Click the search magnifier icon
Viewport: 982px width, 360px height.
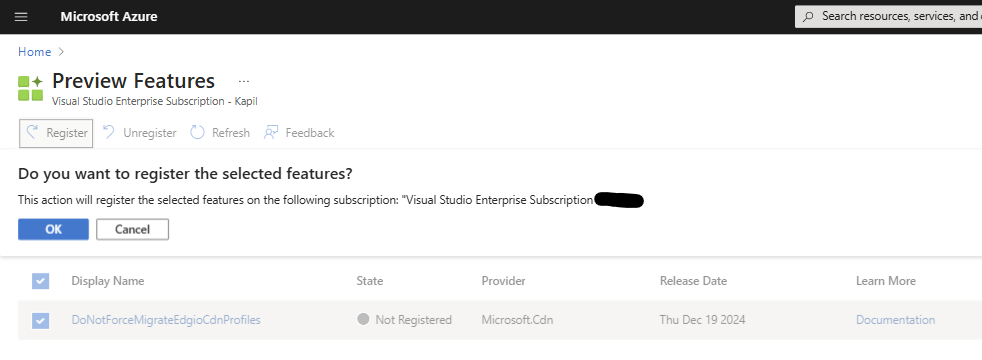point(809,17)
